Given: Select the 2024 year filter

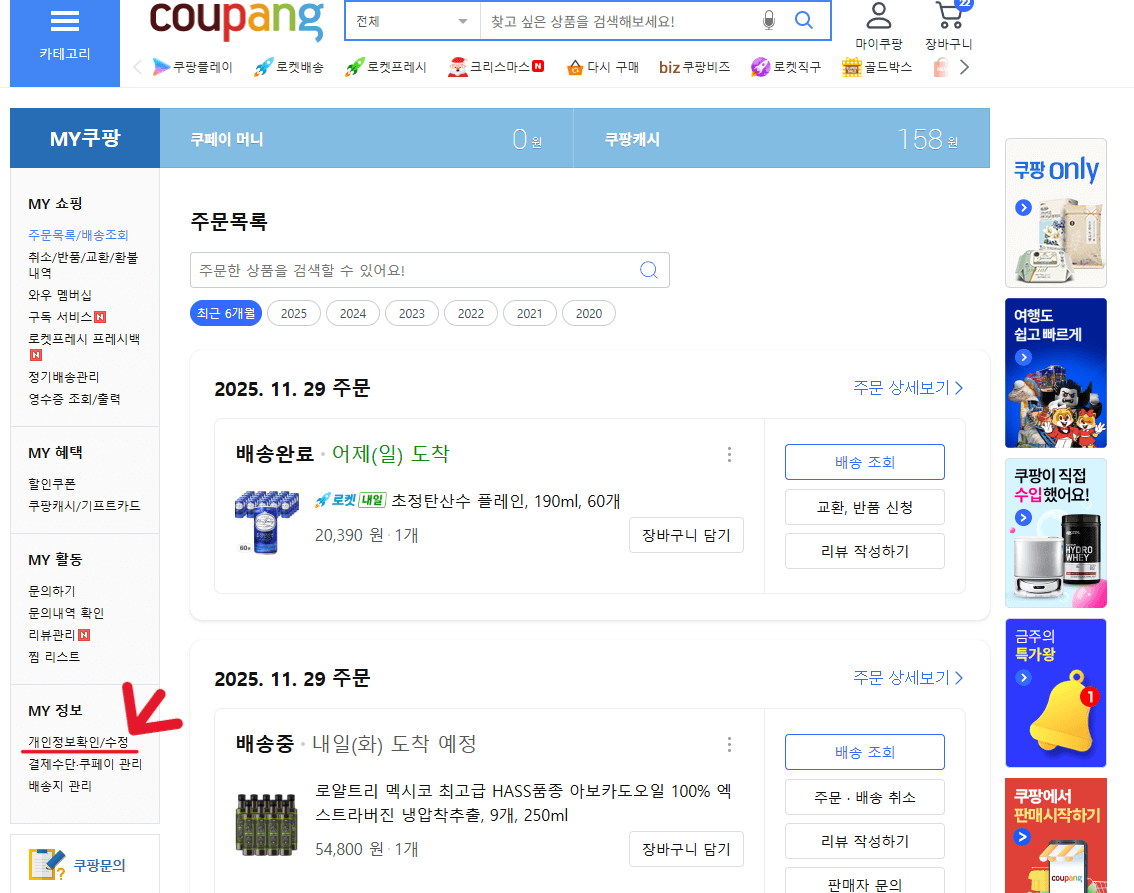Looking at the screenshot, I should 353,313.
